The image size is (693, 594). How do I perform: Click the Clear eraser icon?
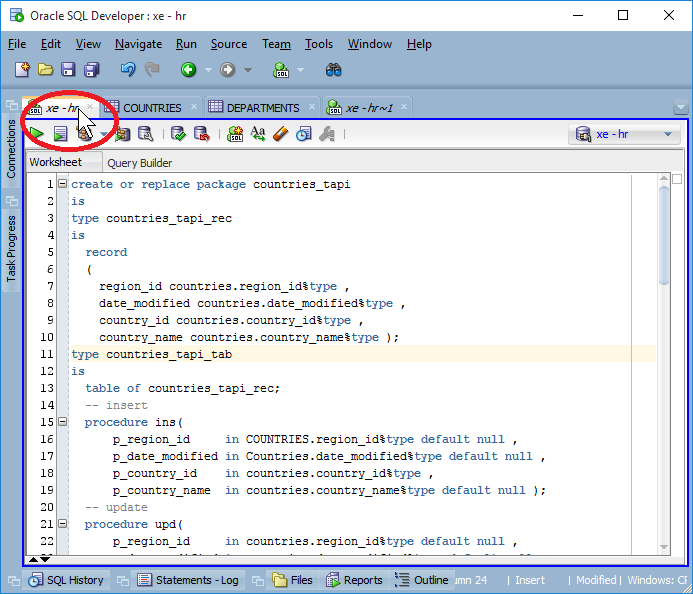[x=281, y=134]
